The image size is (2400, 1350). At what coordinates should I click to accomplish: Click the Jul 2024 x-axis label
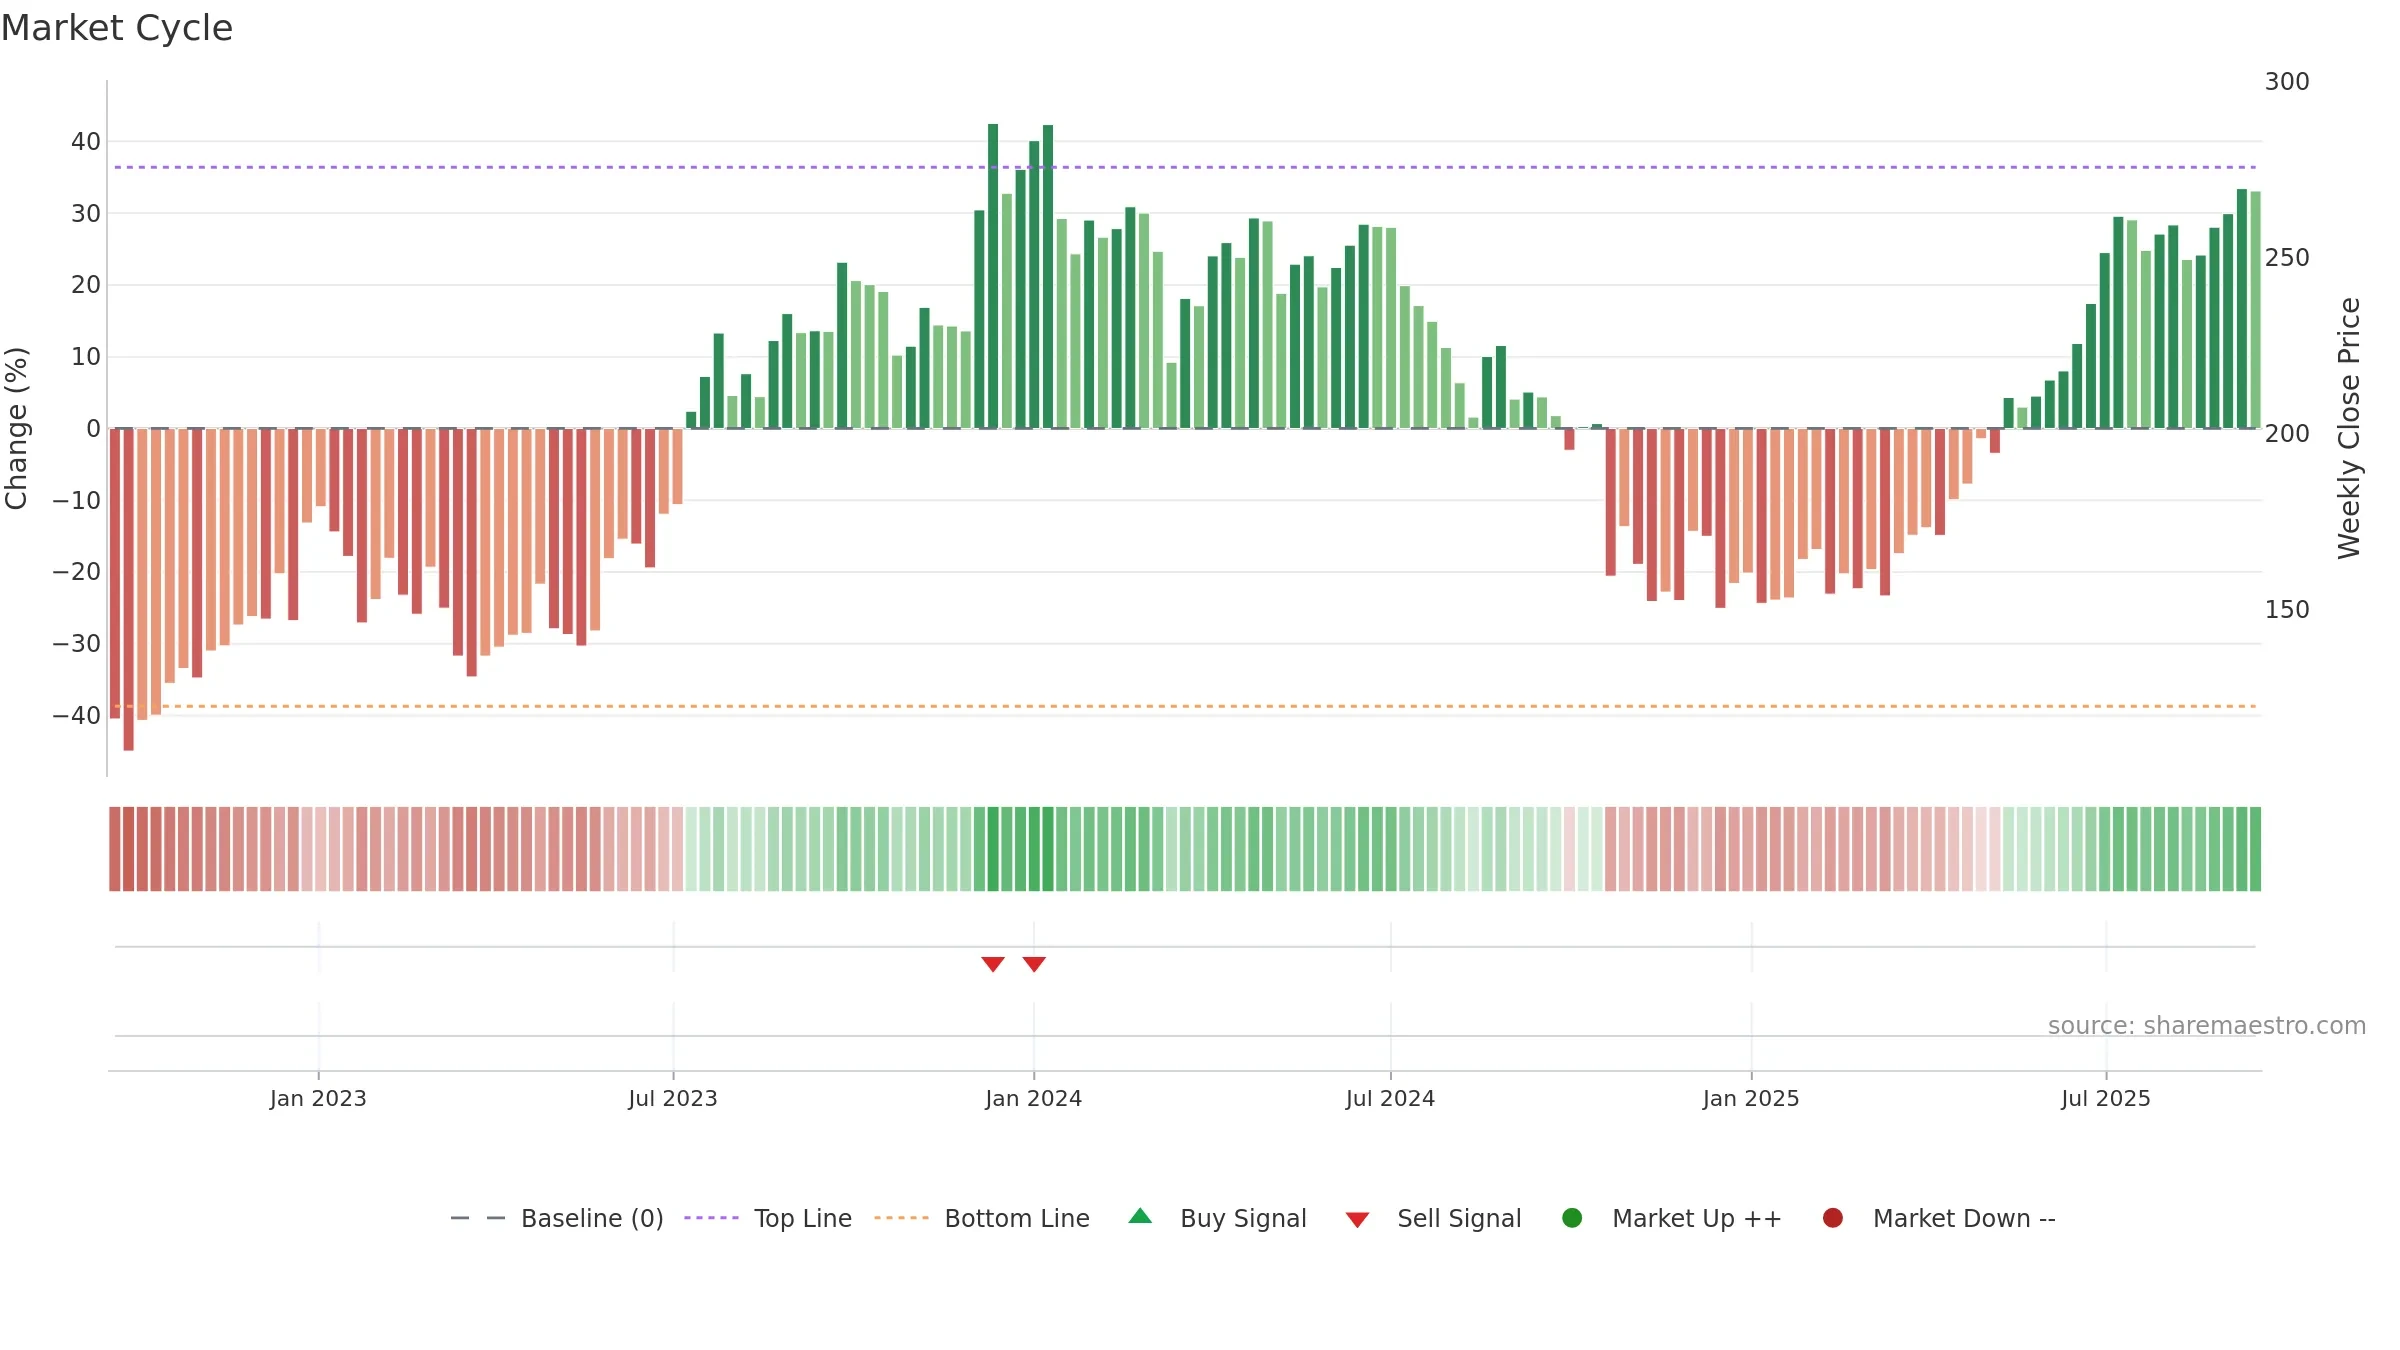1390,1098
